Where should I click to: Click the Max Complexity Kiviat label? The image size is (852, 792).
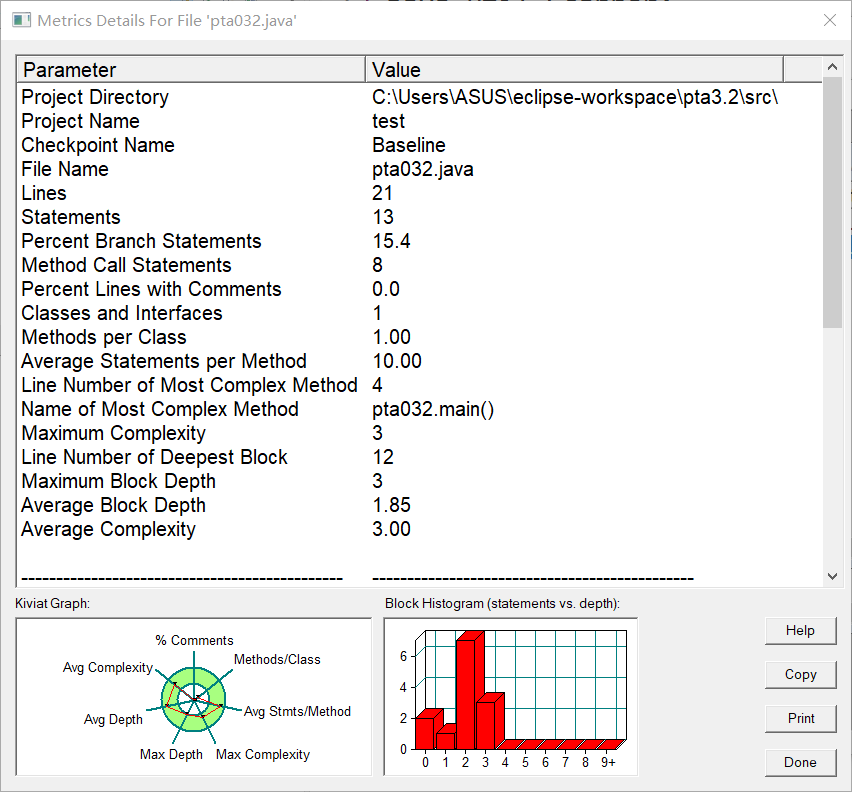coord(263,755)
